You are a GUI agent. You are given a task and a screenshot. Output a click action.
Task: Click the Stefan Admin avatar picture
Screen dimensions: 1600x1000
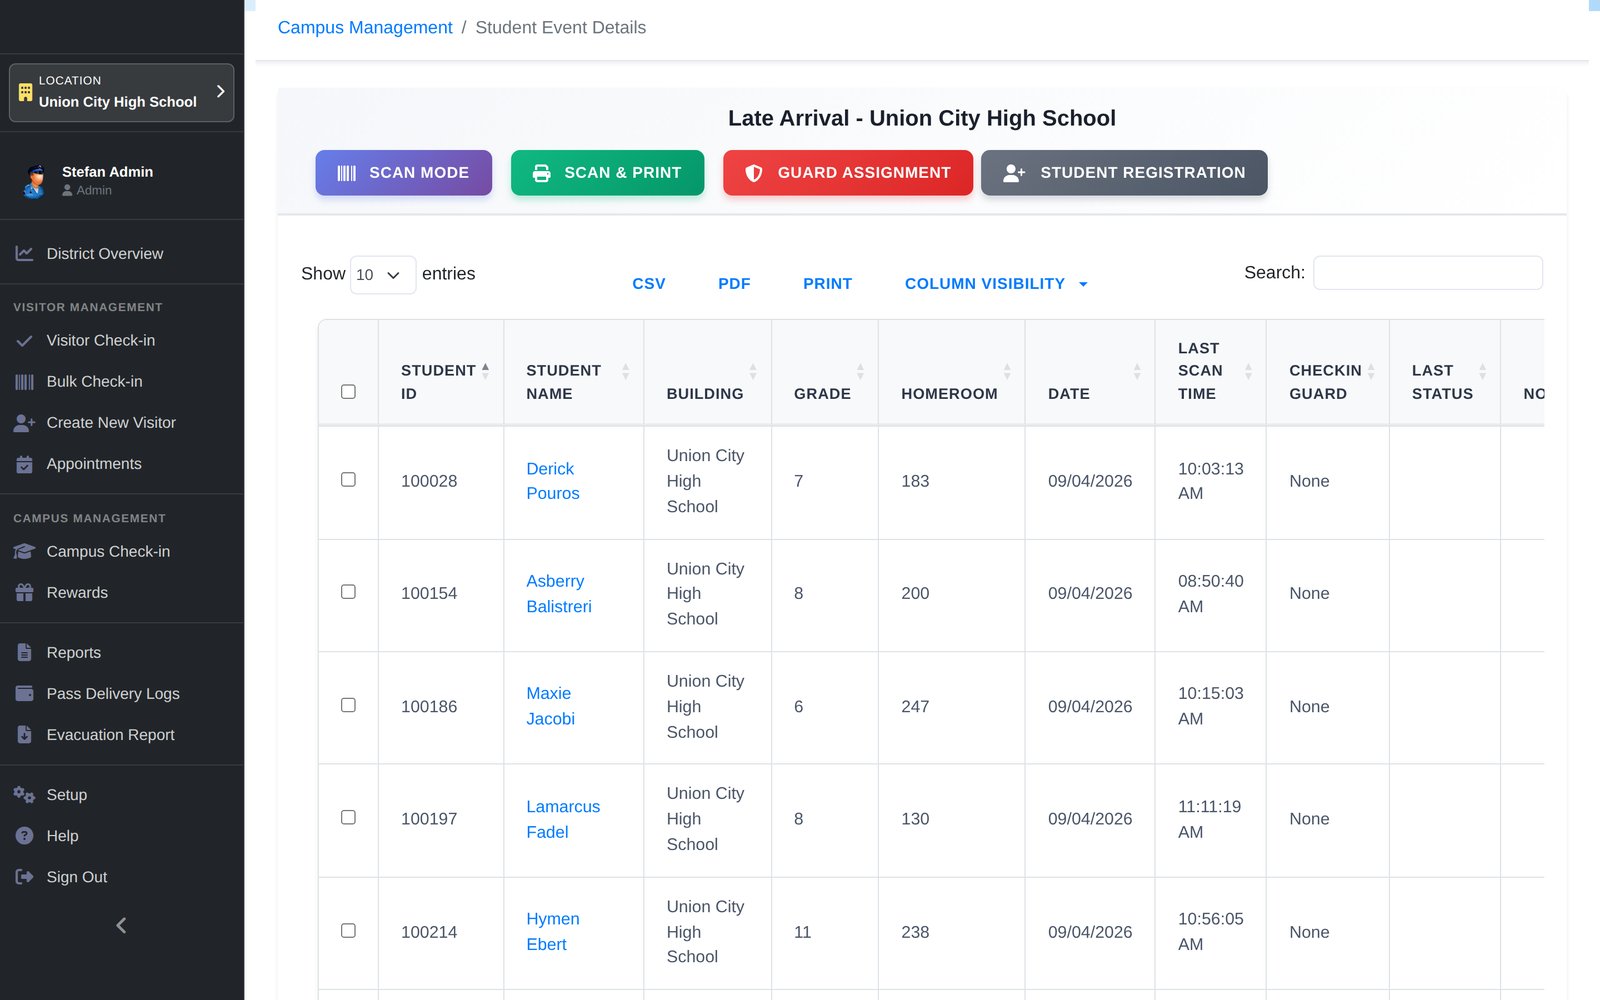(35, 181)
